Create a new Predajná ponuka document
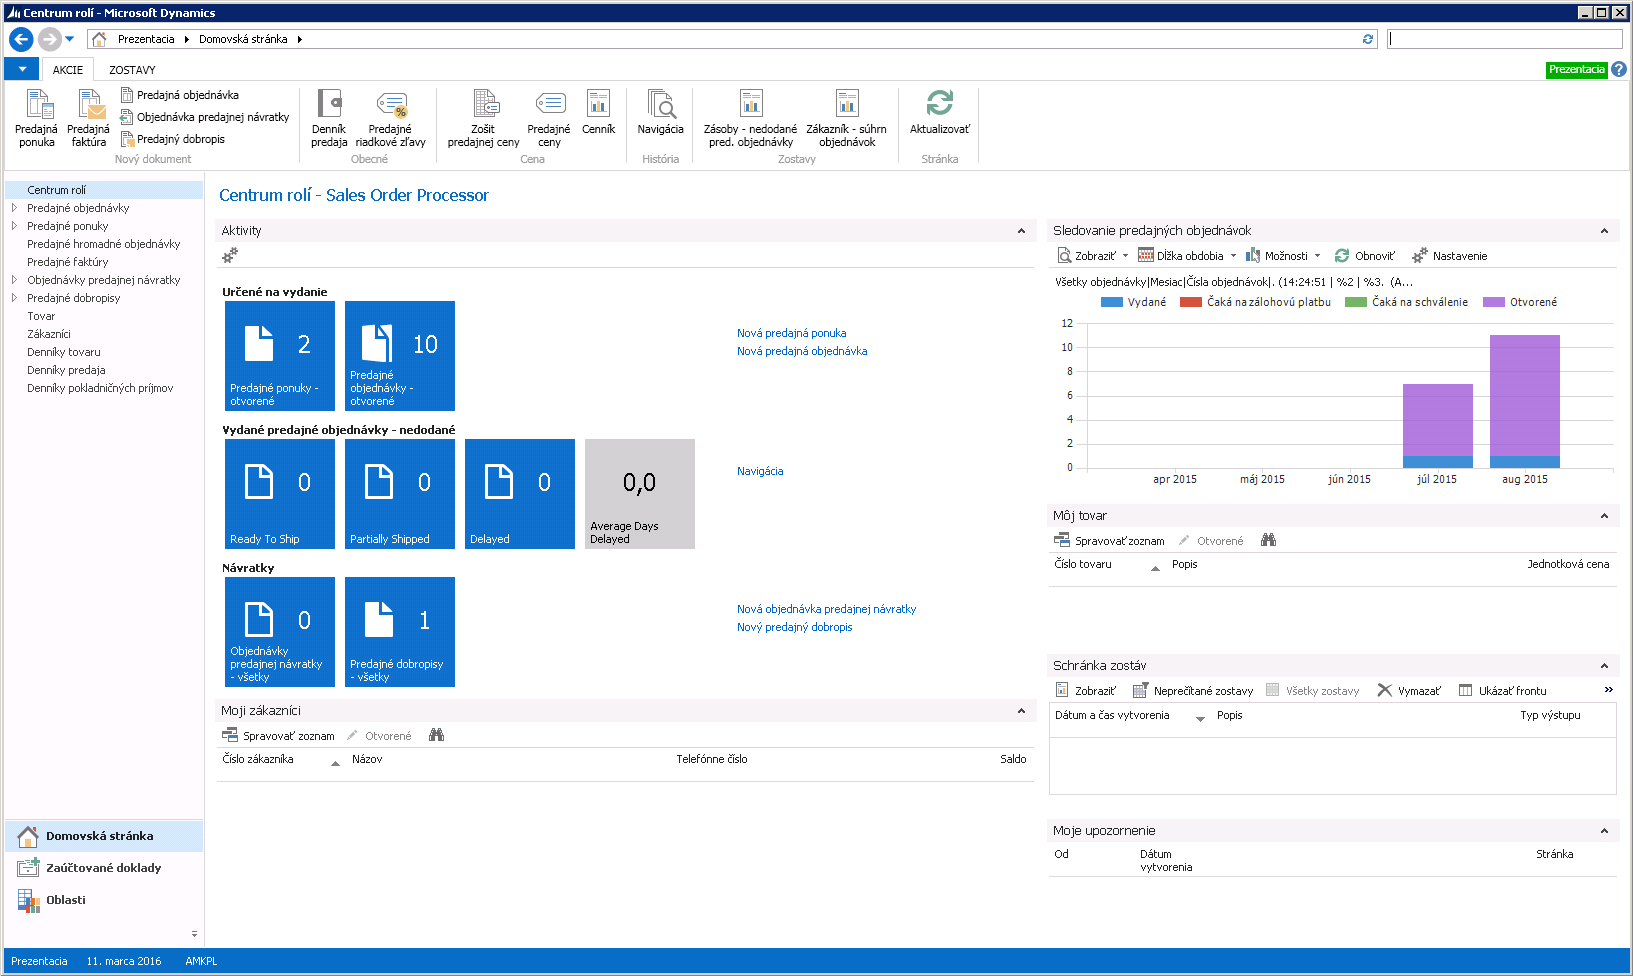 coord(37,118)
